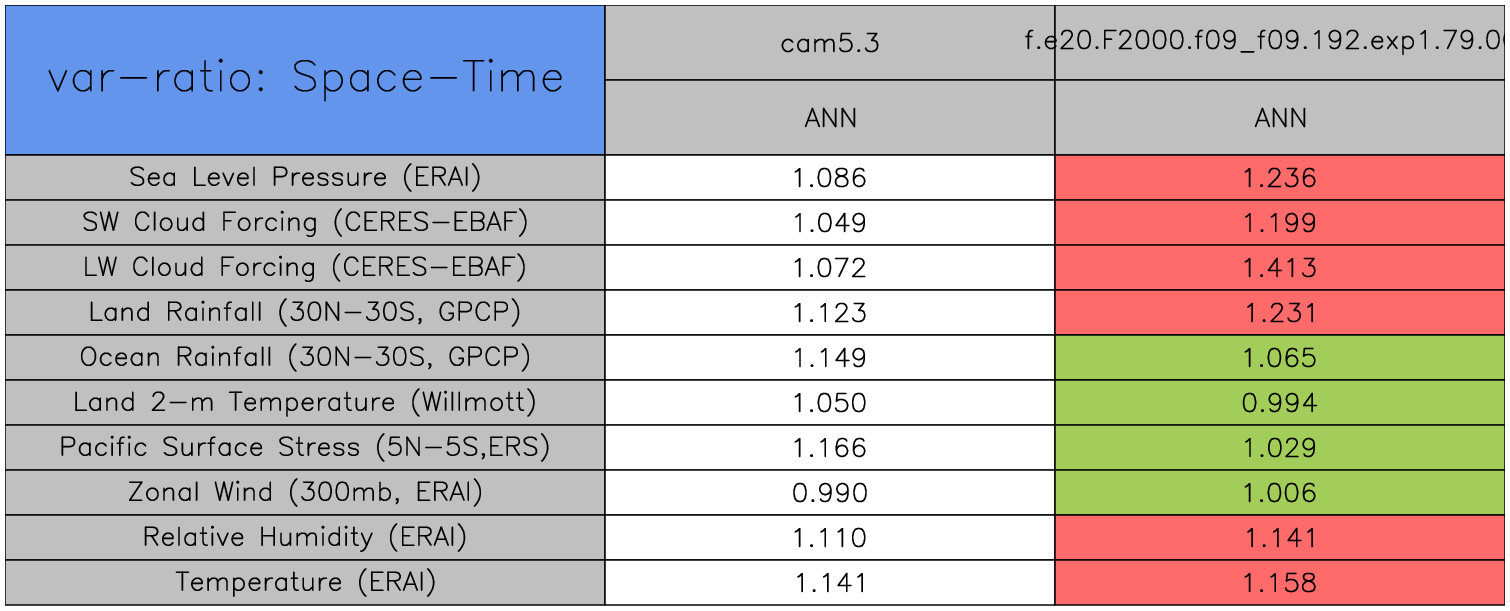
Task: Select the Ocean Rainfall (30N-30S, GPCP) label
Action: 305,358
